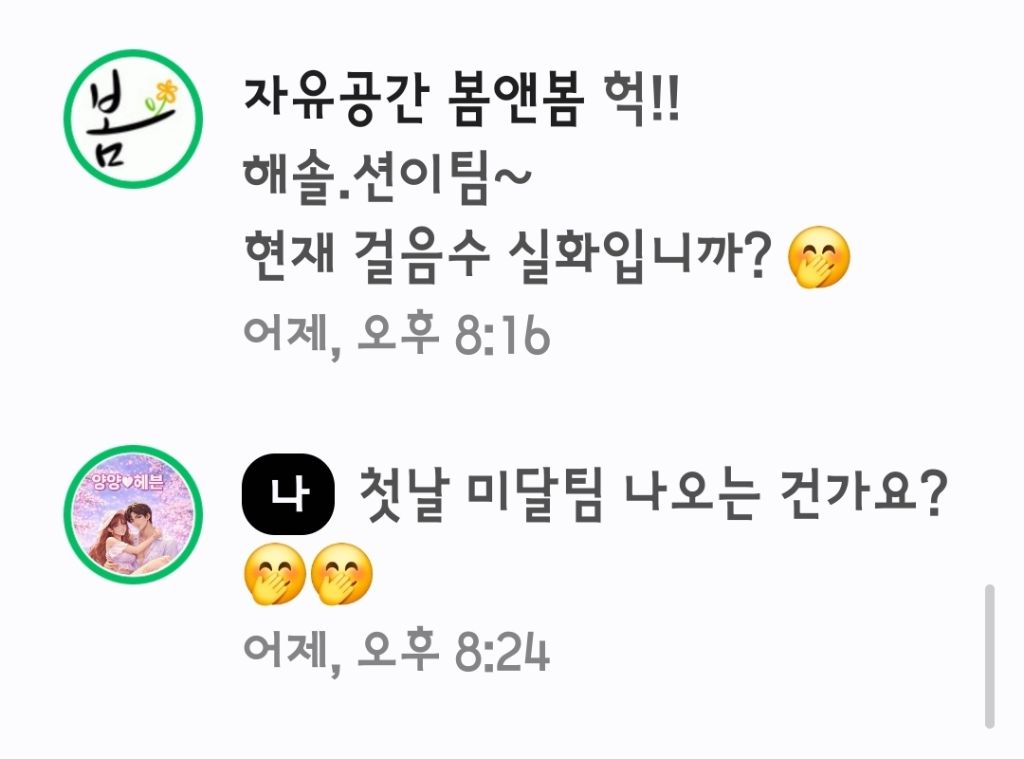The height and width of the screenshot is (759, 1024).
Task: Tap the emoji after 실화입니까?
Action: [x=819, y=257]
